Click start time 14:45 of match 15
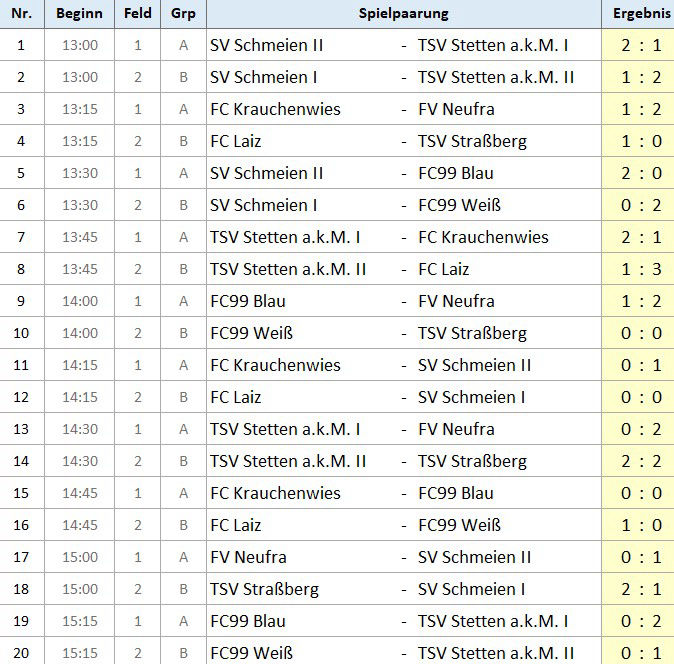Screen dimensions: 674x664 tap(80, 493)
